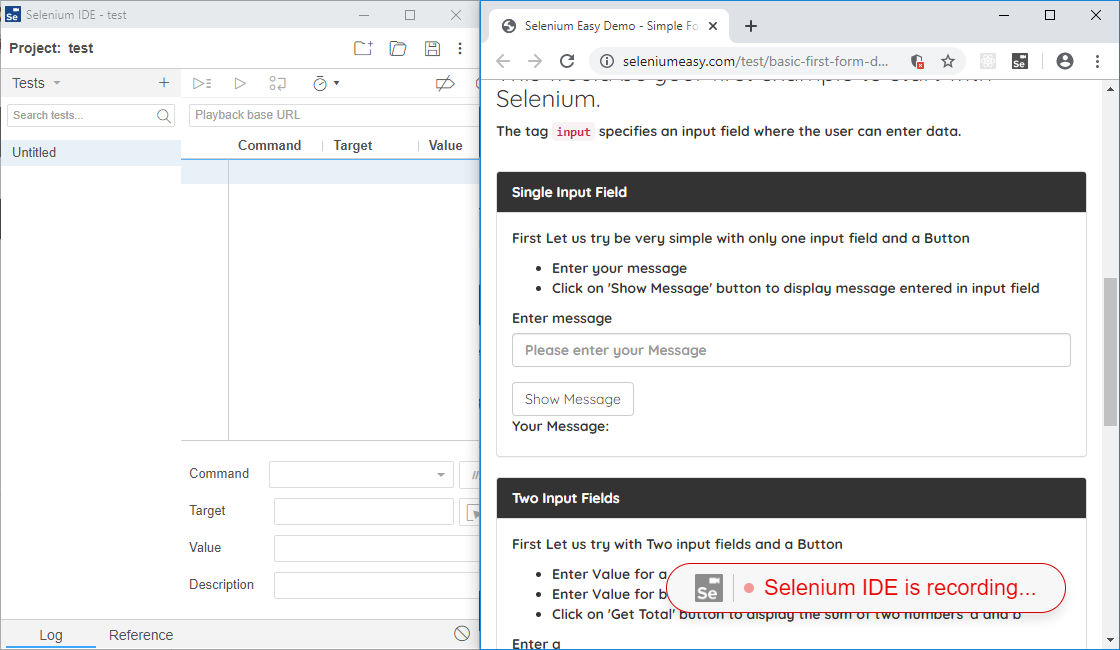Run all tests in Selenium IDE

click(203, 83)
